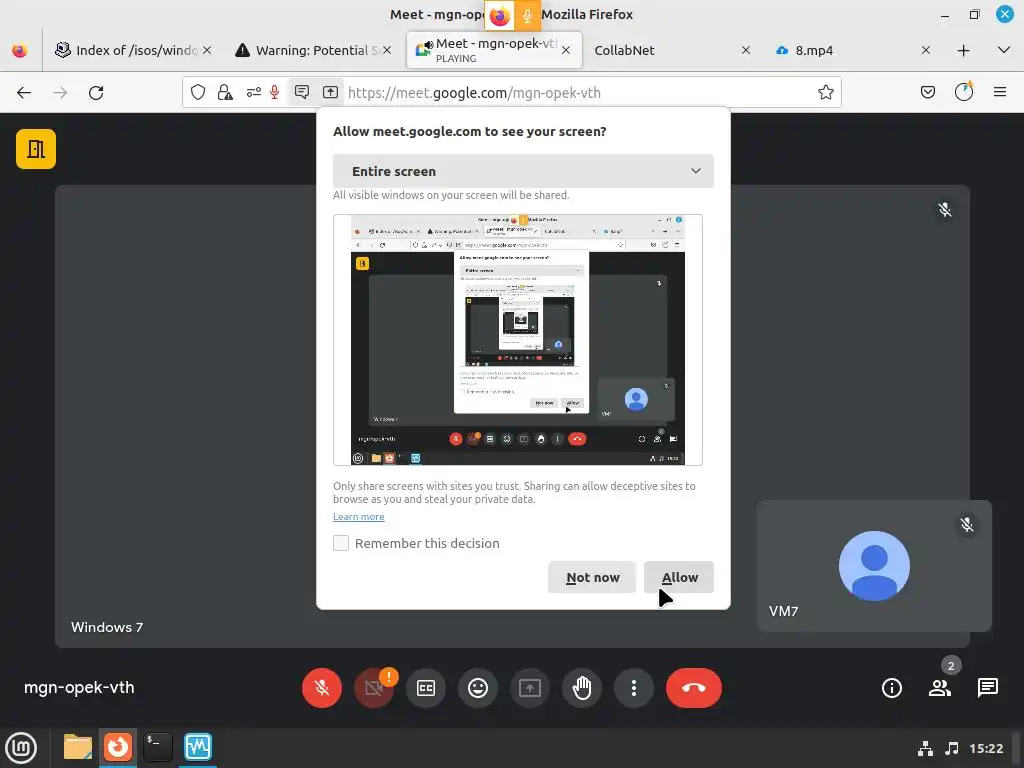The height and width of the screenshot is (768, 1024).
Task: Open the site permissions icon
Action: [253, 93]
